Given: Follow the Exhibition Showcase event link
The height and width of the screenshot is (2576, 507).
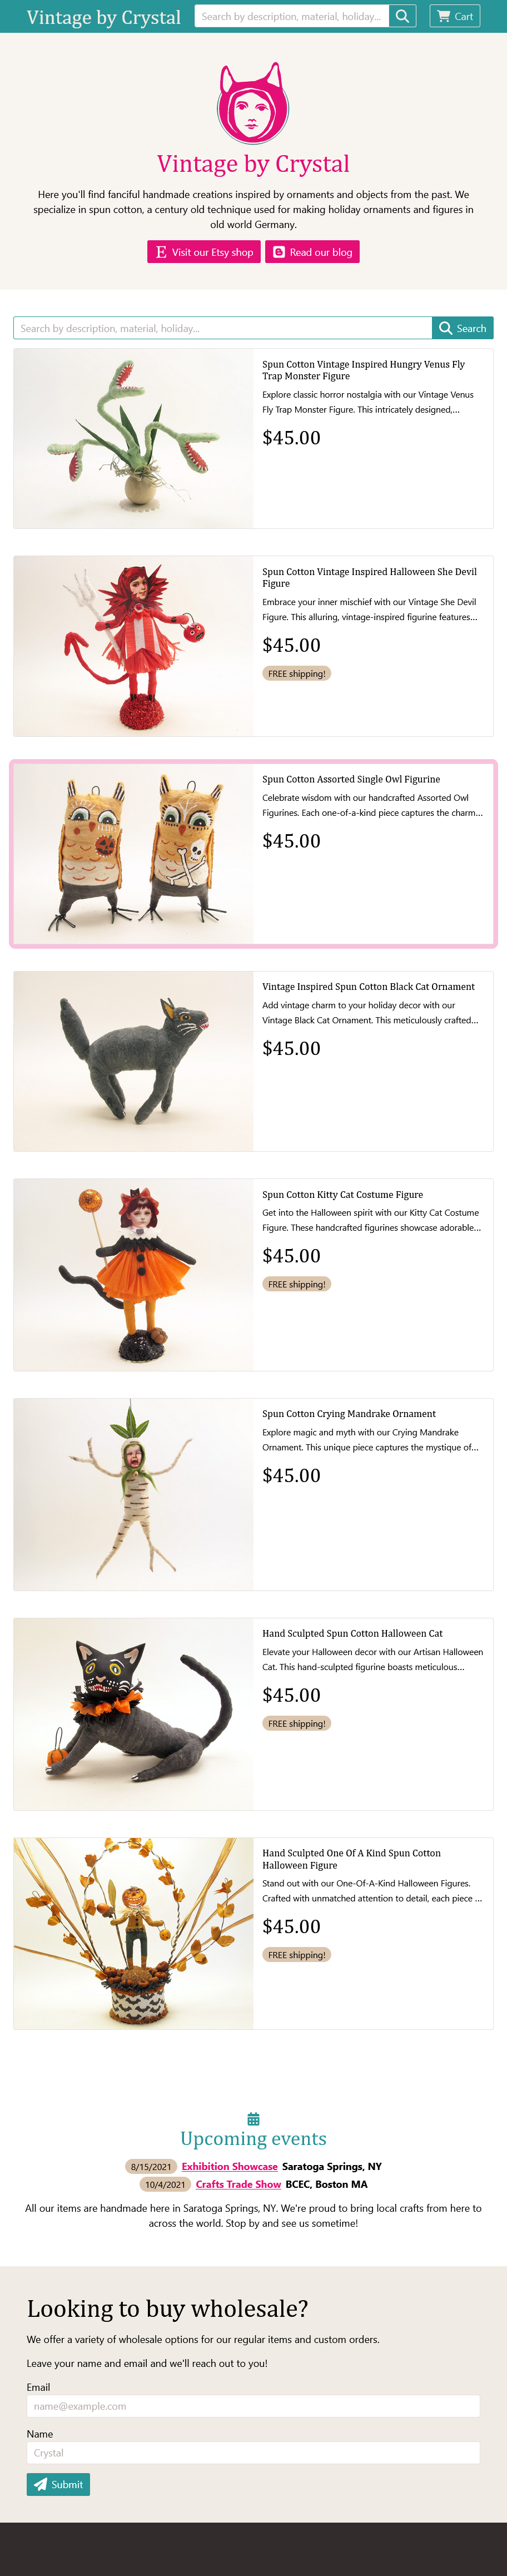Looking at the screenshot, I should [x=229, y=2167].
